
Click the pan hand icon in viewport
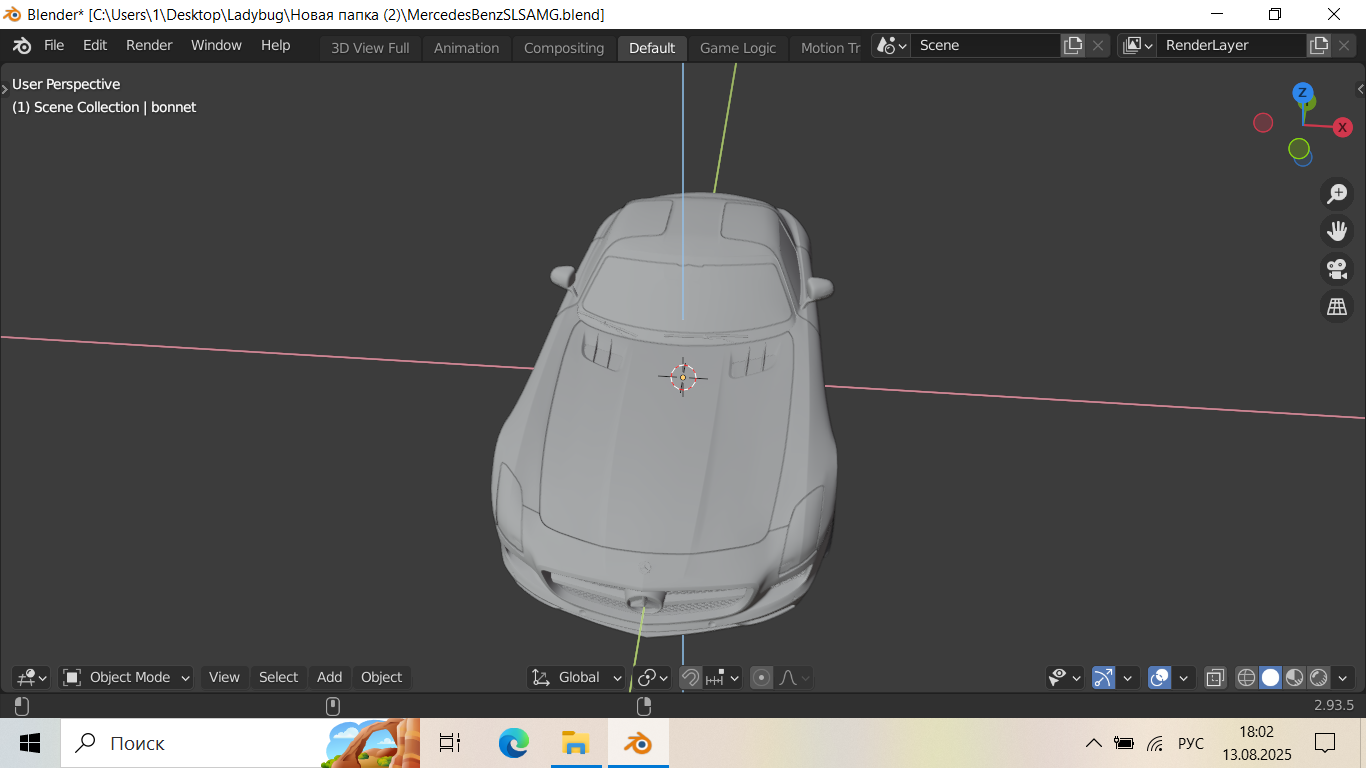click(1337, 231)
